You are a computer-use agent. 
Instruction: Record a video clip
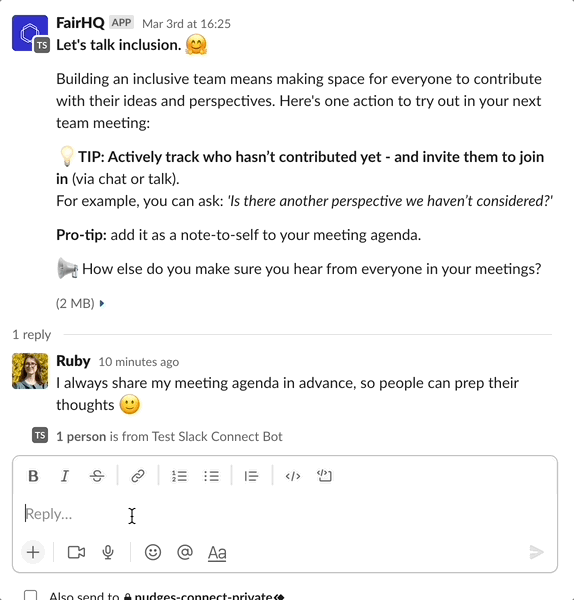click(x=76, y=552)
